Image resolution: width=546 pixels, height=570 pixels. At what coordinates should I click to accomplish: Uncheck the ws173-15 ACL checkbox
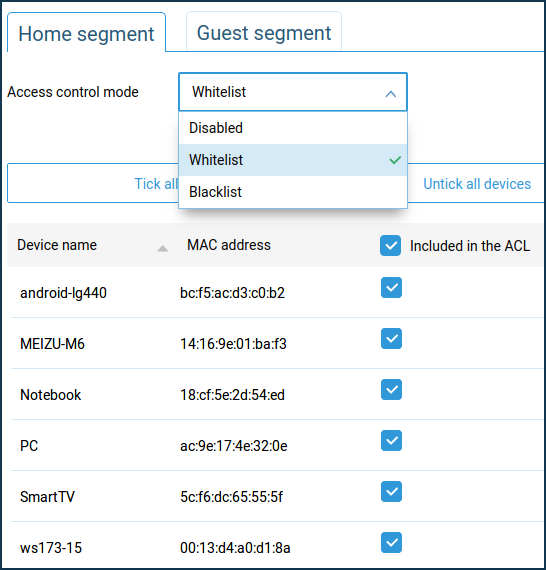pyautogui.click(x=391, y=542)
